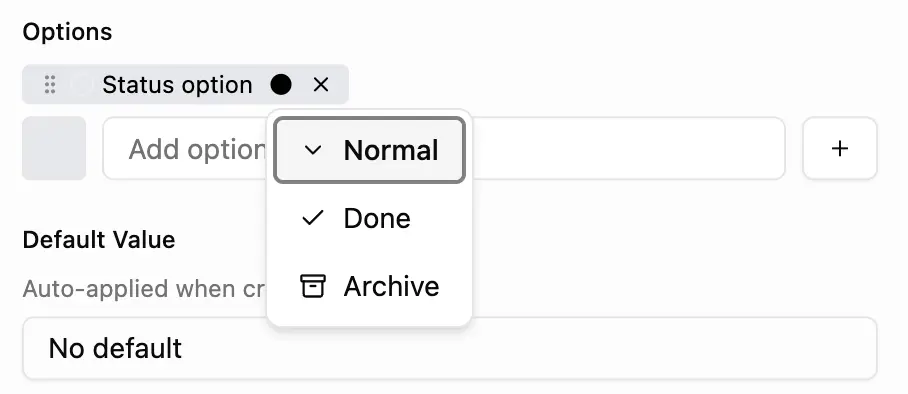Open the black color dot on Status option
This screenshot has height=394, width=908.
(281, 85)
